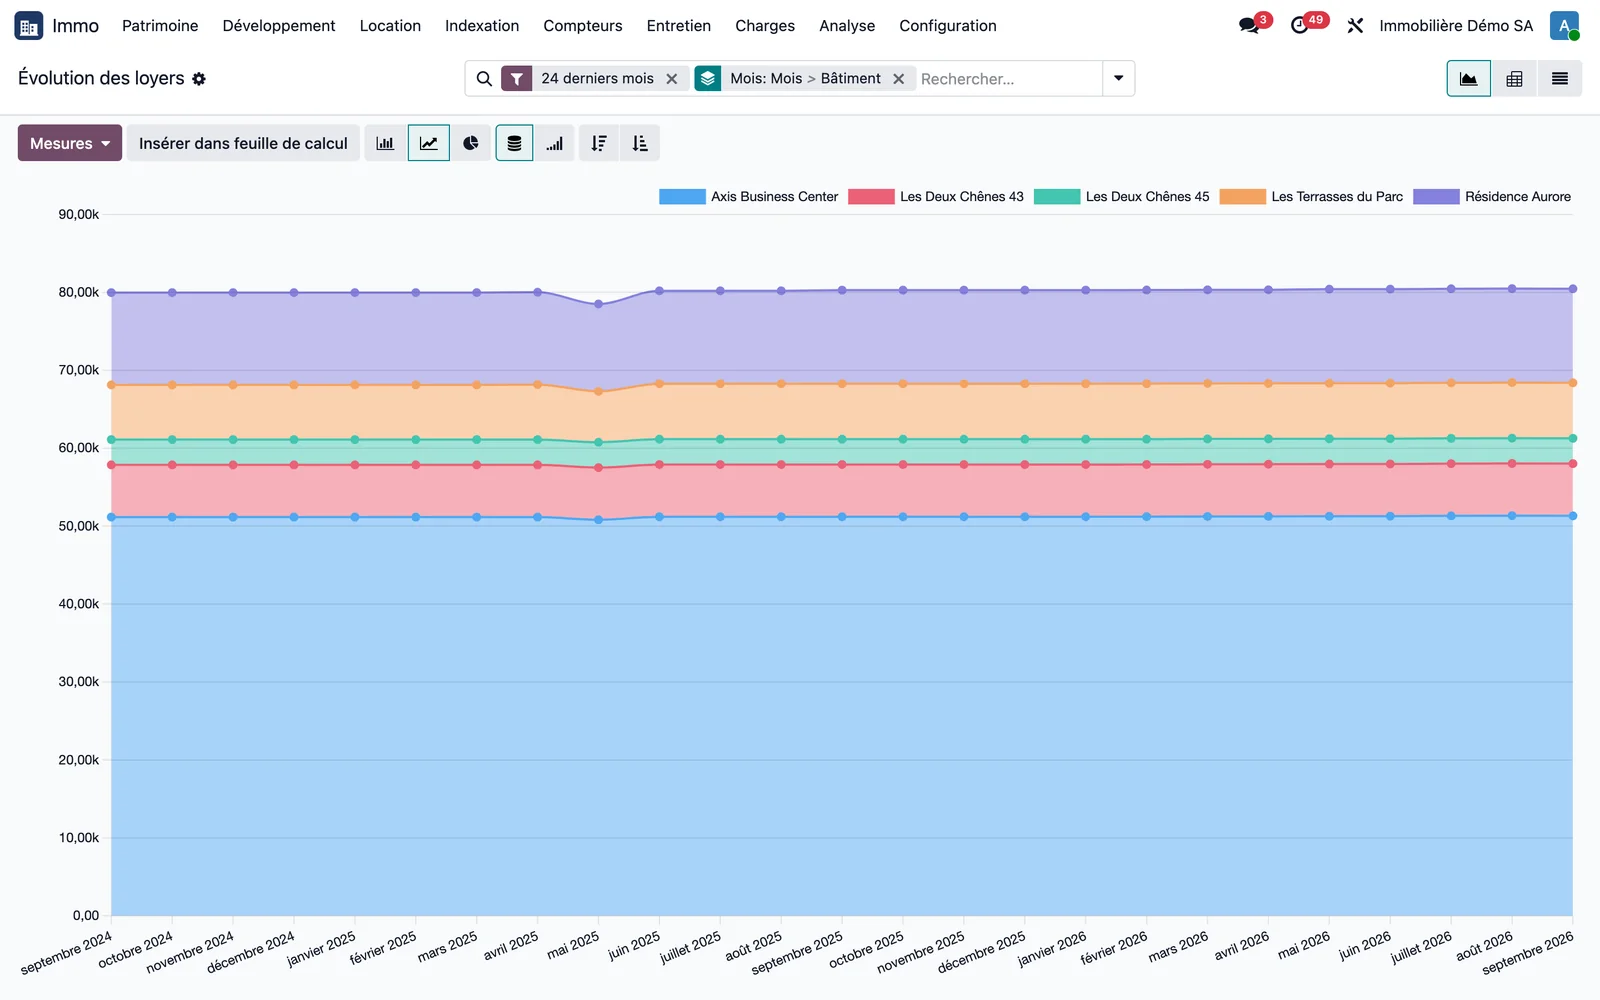Open the Immo app home icon
This screenshot has width=1600, height=1000.
[28, 26]
